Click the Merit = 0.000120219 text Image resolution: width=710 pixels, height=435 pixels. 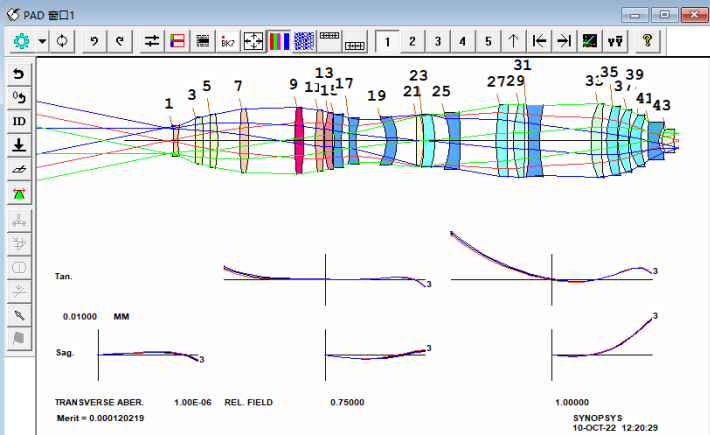pyautogui.click(x=100, y=418)
